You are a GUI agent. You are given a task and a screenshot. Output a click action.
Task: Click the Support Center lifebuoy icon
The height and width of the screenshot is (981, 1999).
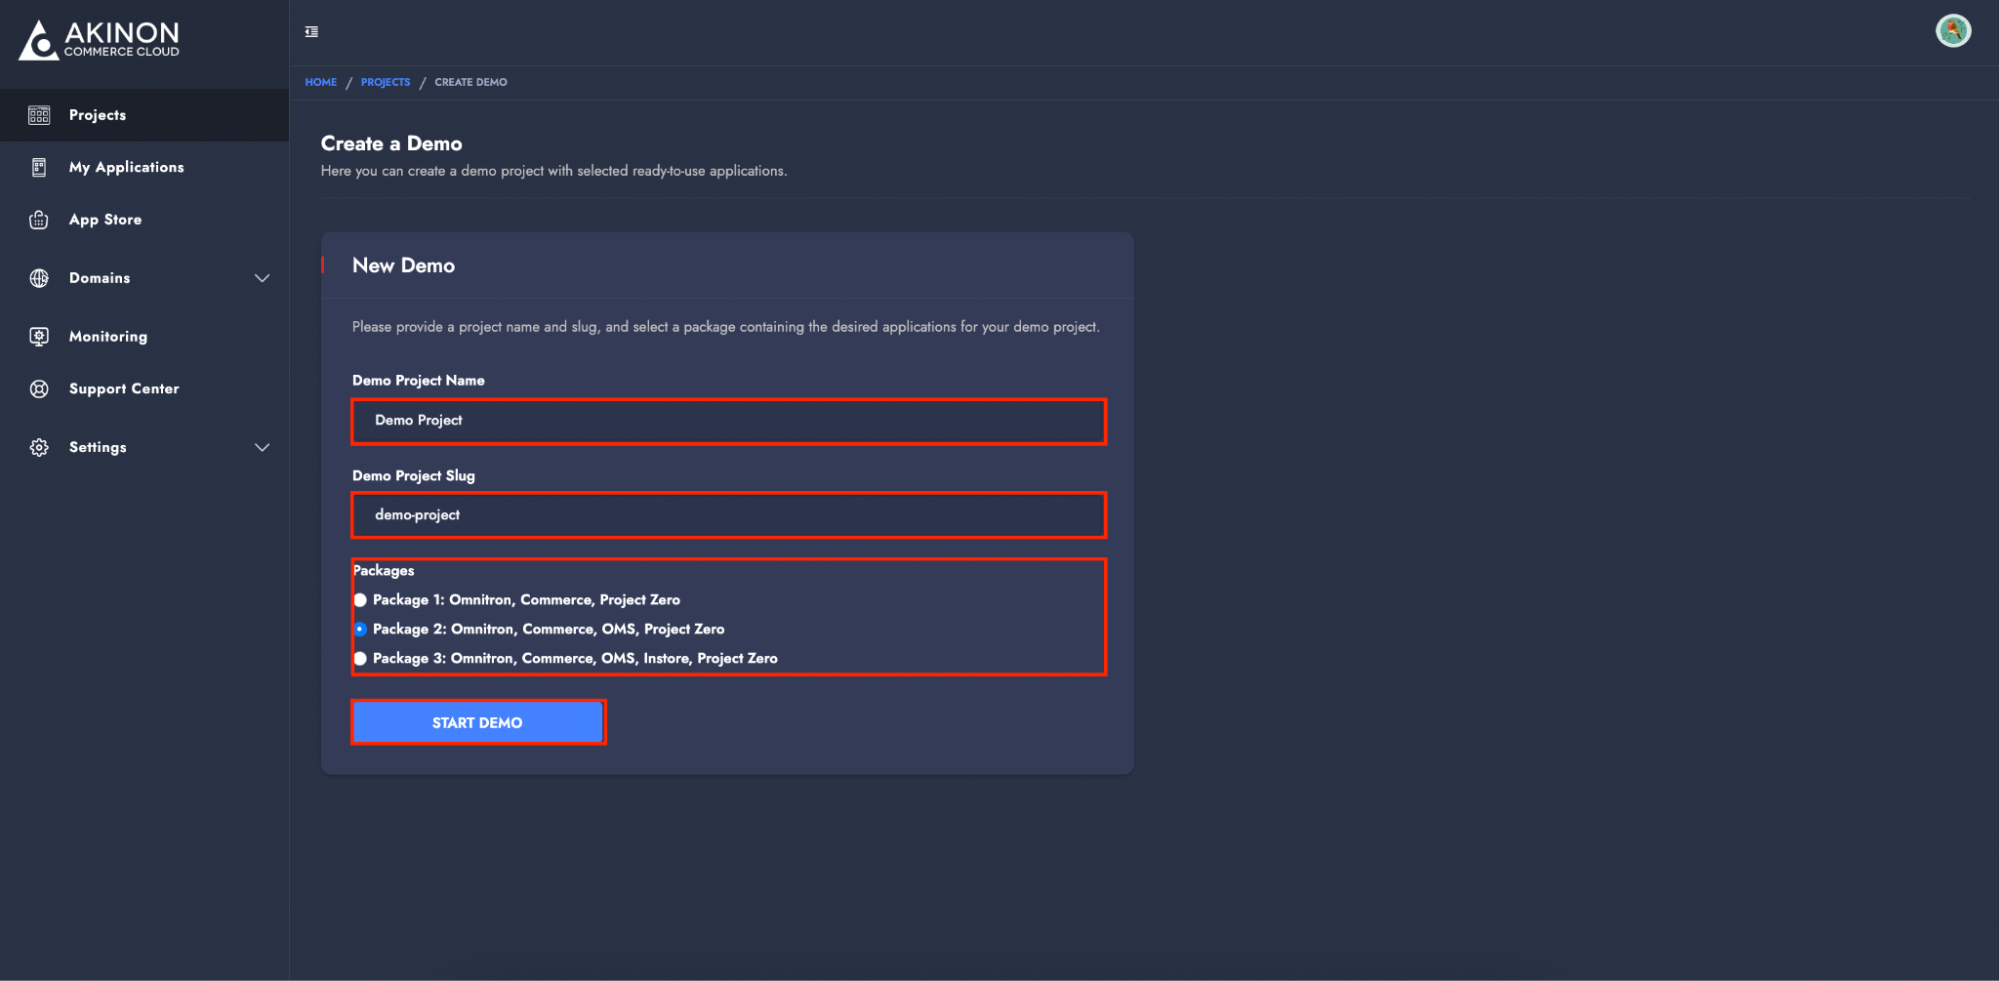tap(39, 389)
